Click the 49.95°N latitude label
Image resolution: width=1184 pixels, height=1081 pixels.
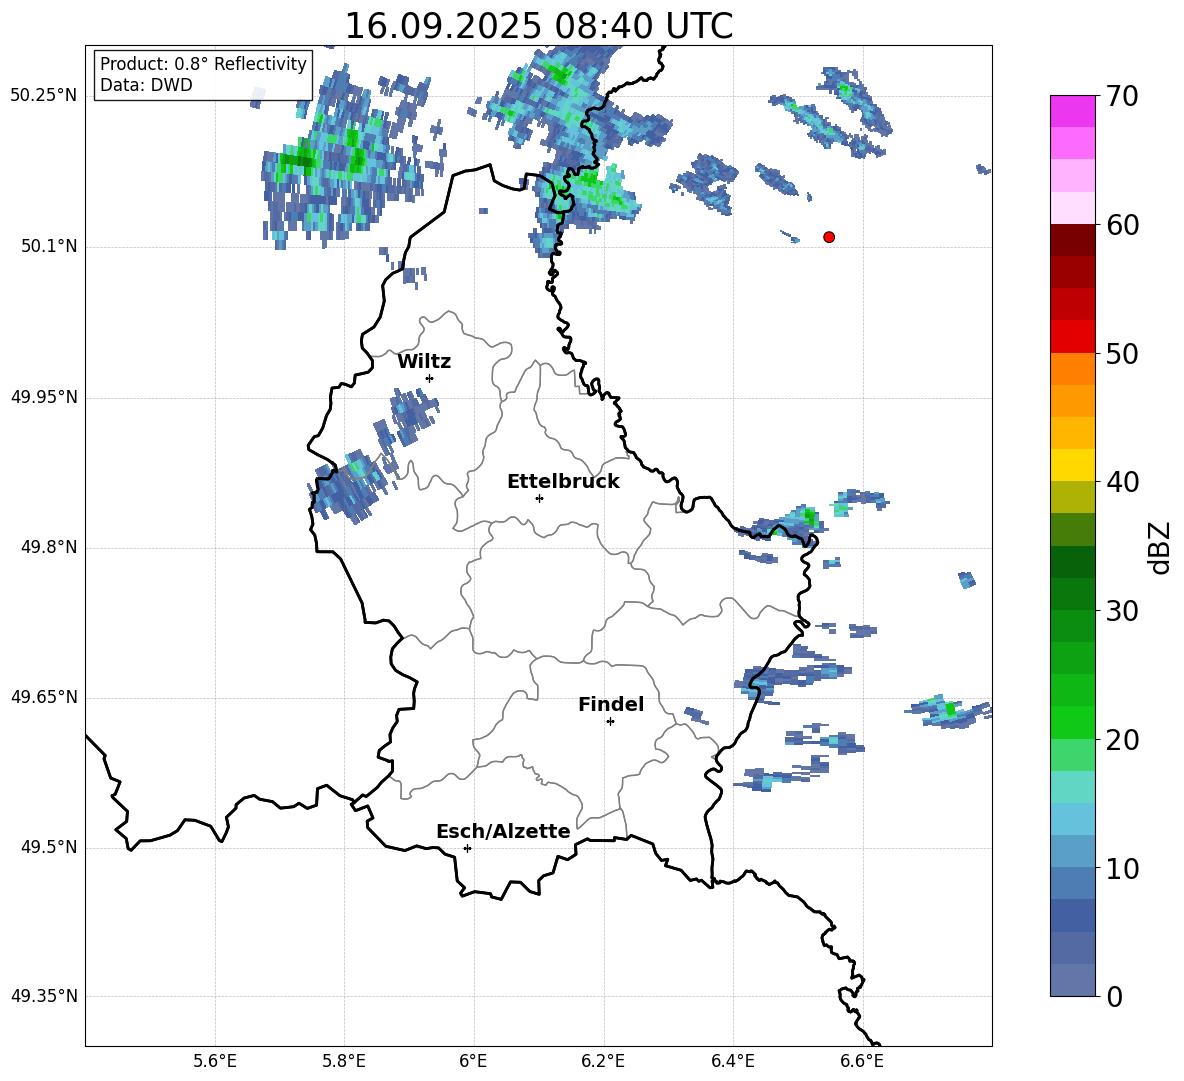[44, 396]
